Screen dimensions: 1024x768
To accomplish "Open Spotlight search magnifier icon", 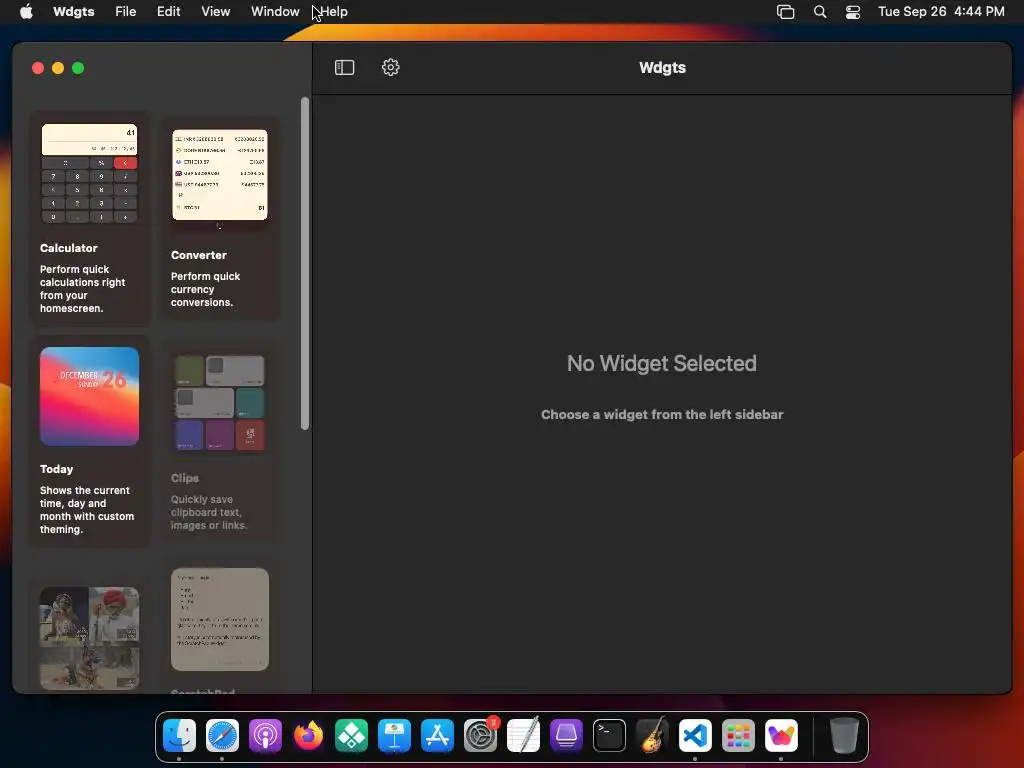I will [820, 11].
